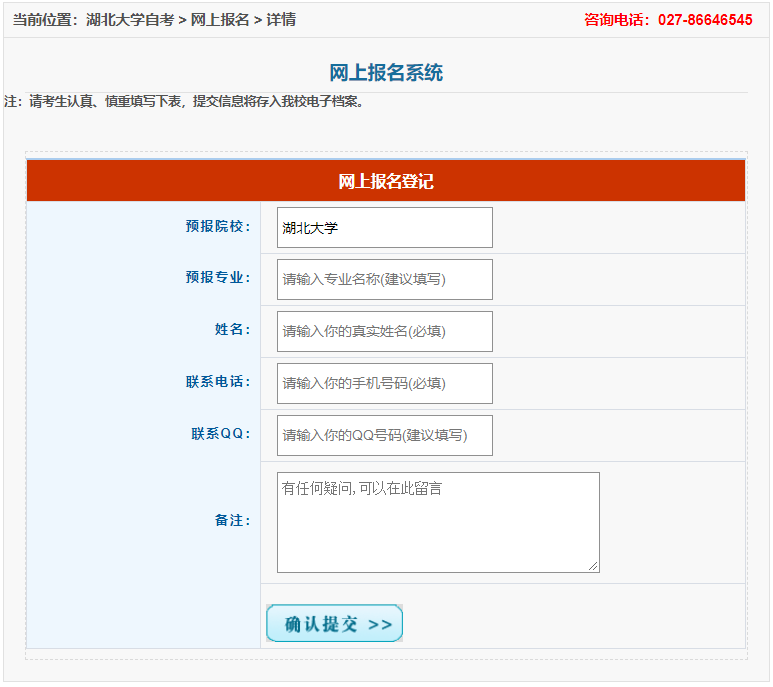
Task: Focus the 预报专业 major name input
Action: click(x=385, y=279)
